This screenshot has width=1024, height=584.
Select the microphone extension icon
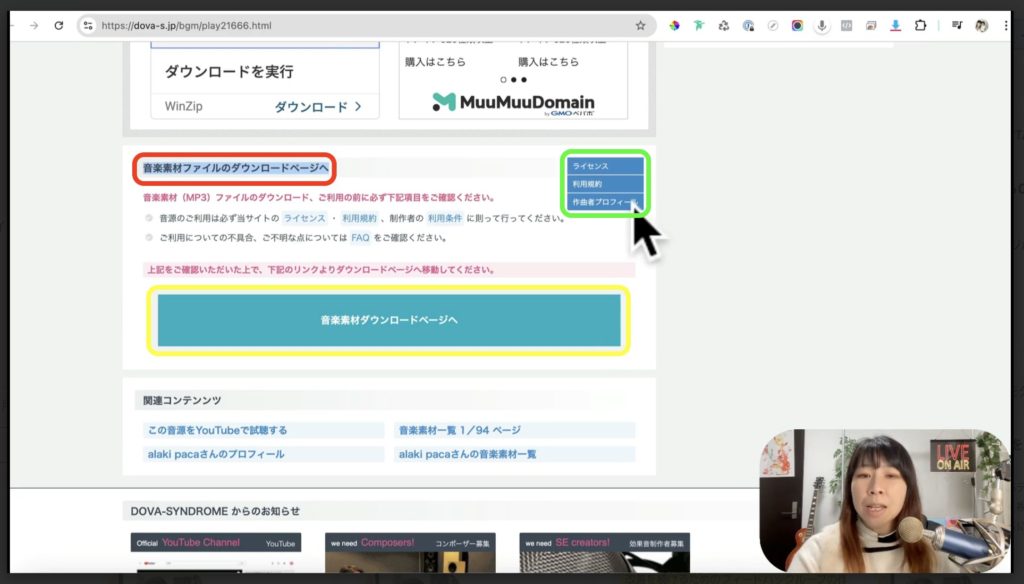(821, 24)
